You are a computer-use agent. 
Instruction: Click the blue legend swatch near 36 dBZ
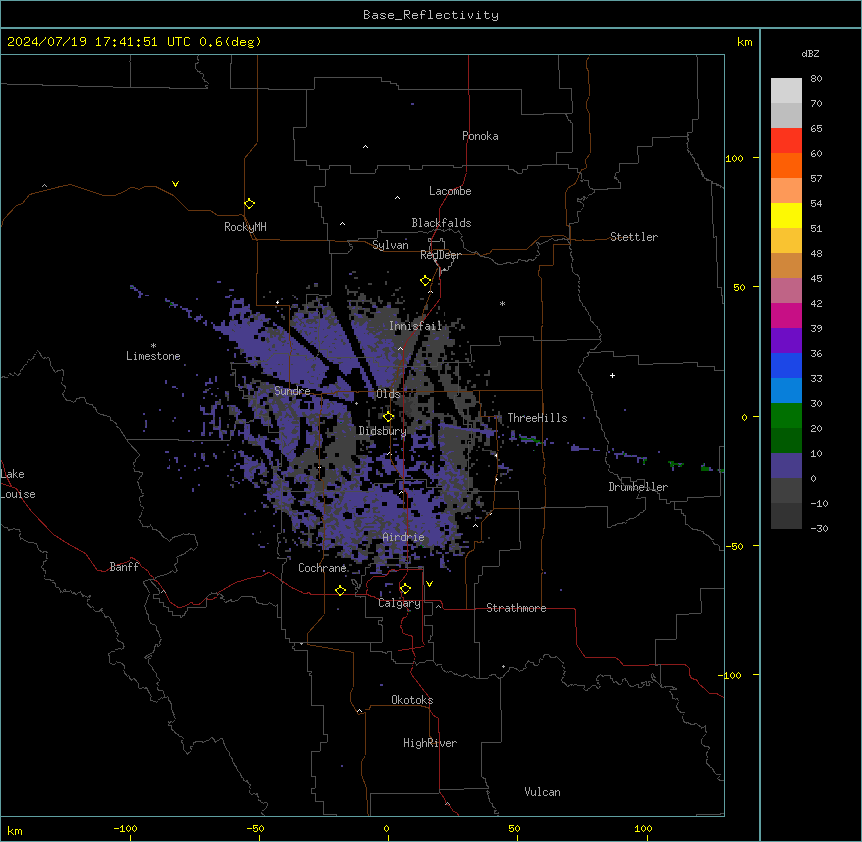(x=786, y=365)
